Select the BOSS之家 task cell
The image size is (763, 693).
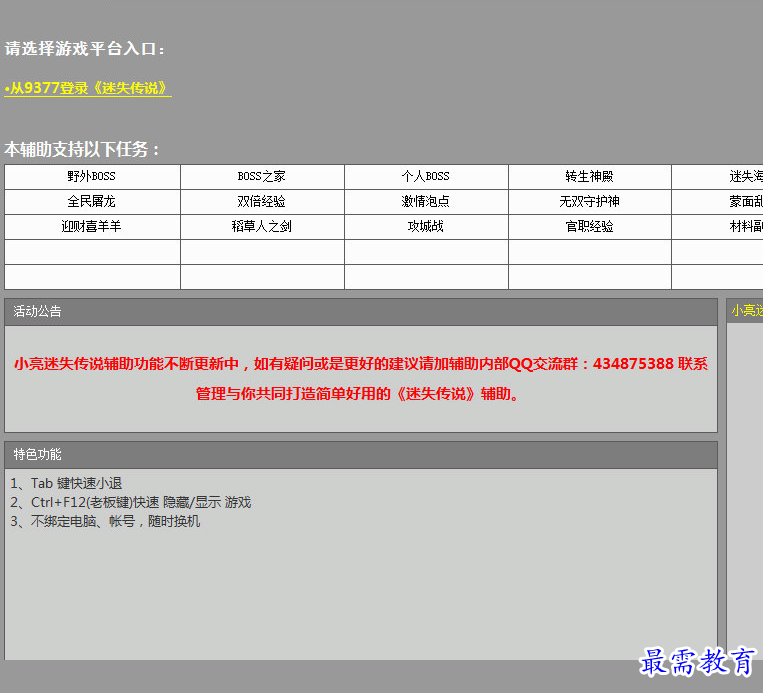point(262,177)
